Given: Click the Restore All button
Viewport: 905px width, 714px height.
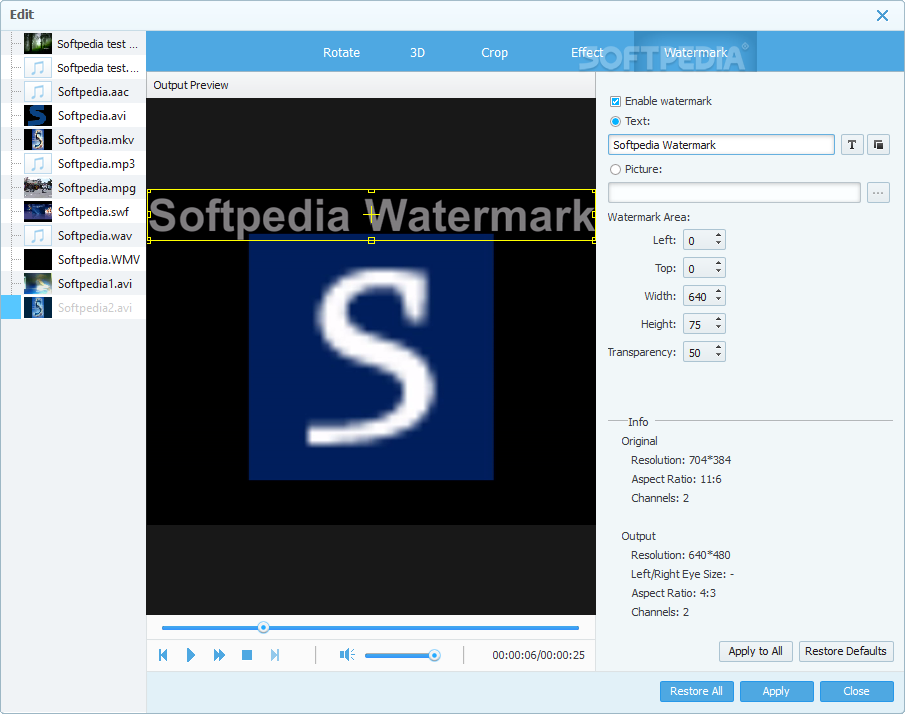Looking at the screenshot, I should tap(696, 691).
